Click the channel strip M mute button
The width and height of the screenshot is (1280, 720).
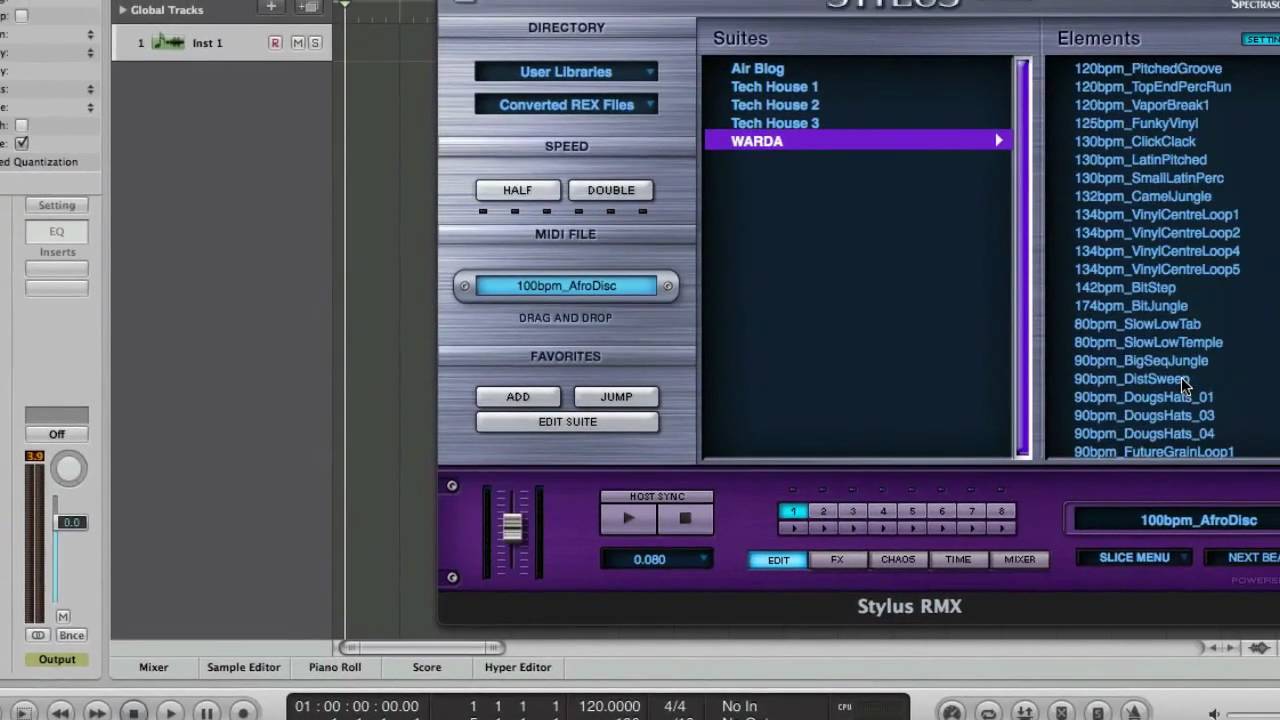[63, 617]
